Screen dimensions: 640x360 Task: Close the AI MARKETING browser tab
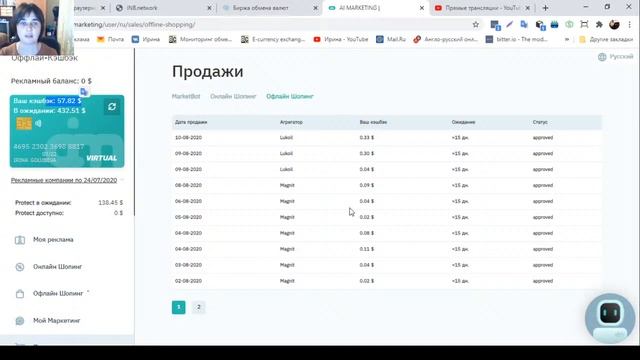click(422, 8)
